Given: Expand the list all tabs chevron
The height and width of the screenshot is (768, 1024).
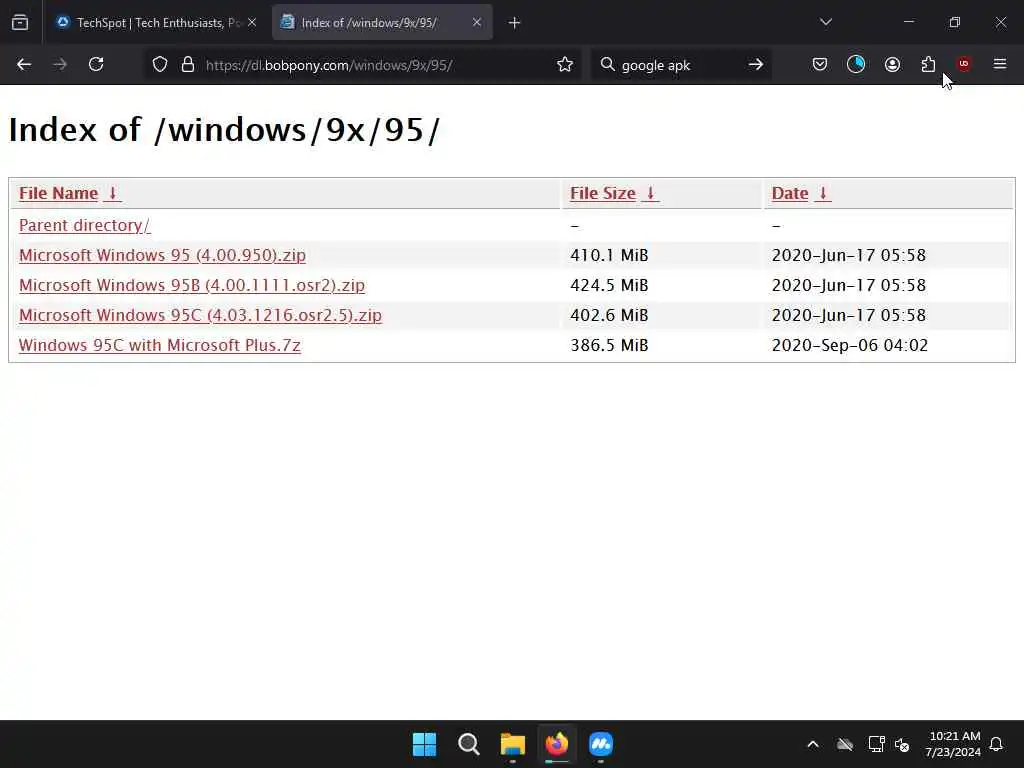Looking at the screenshot, I should pyautogui.click(x=825, y=22).
